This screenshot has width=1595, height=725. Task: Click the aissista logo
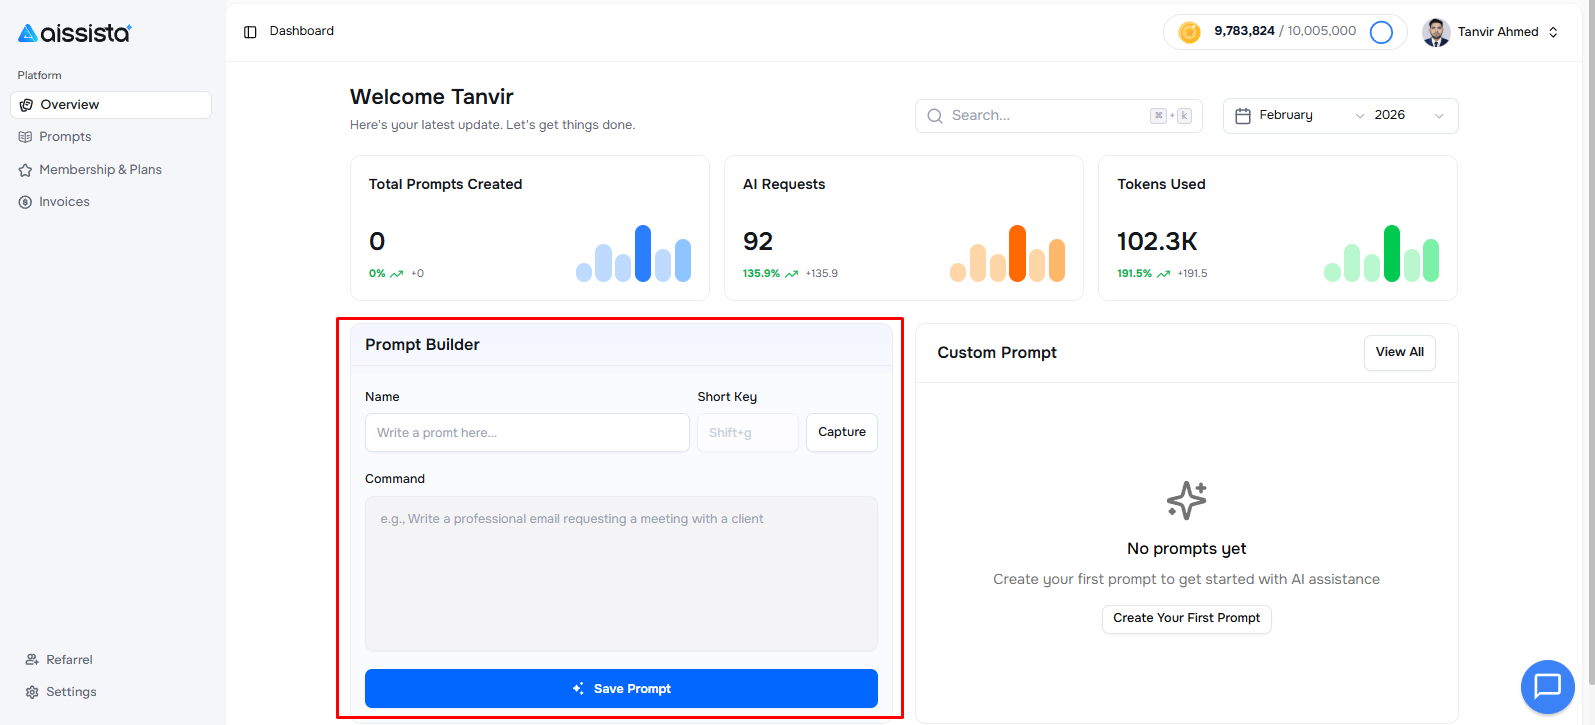[75, 33]
